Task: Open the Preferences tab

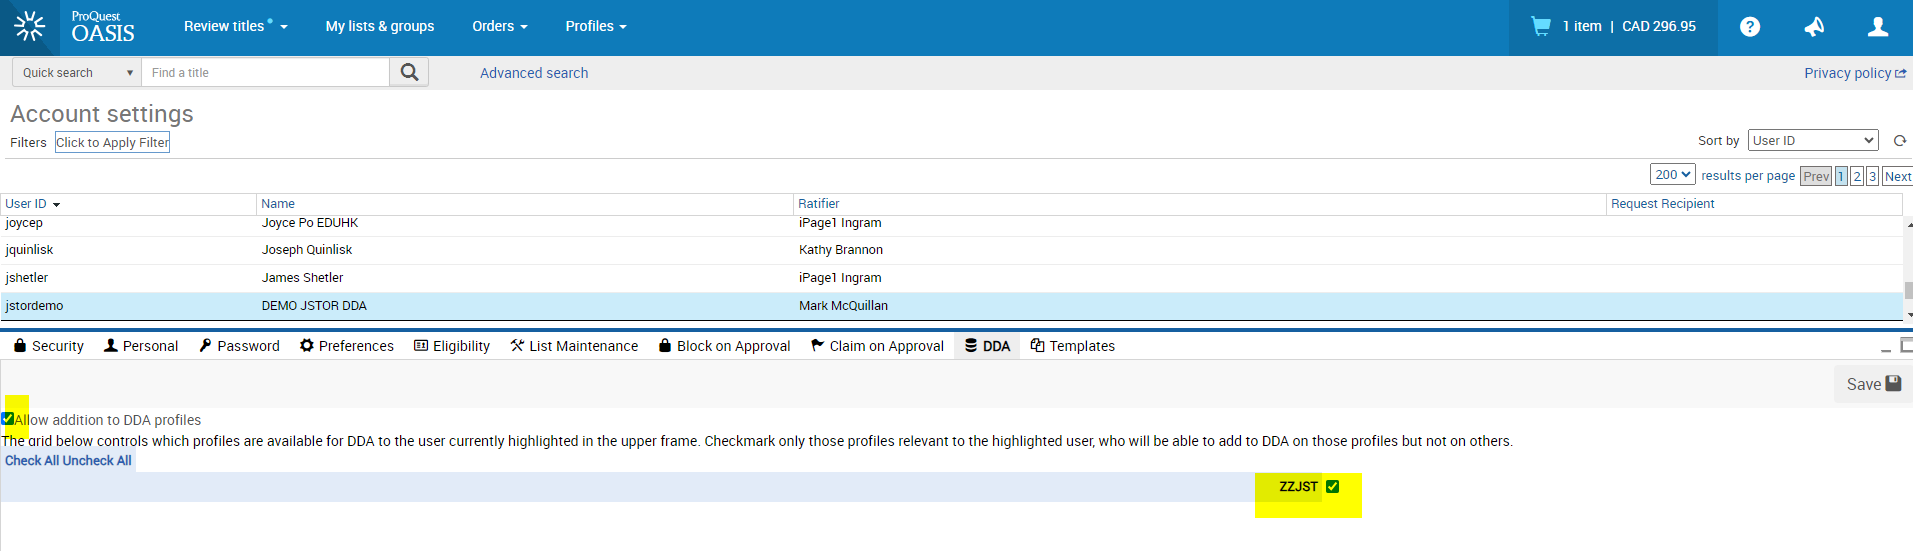Action: point(347,346)
